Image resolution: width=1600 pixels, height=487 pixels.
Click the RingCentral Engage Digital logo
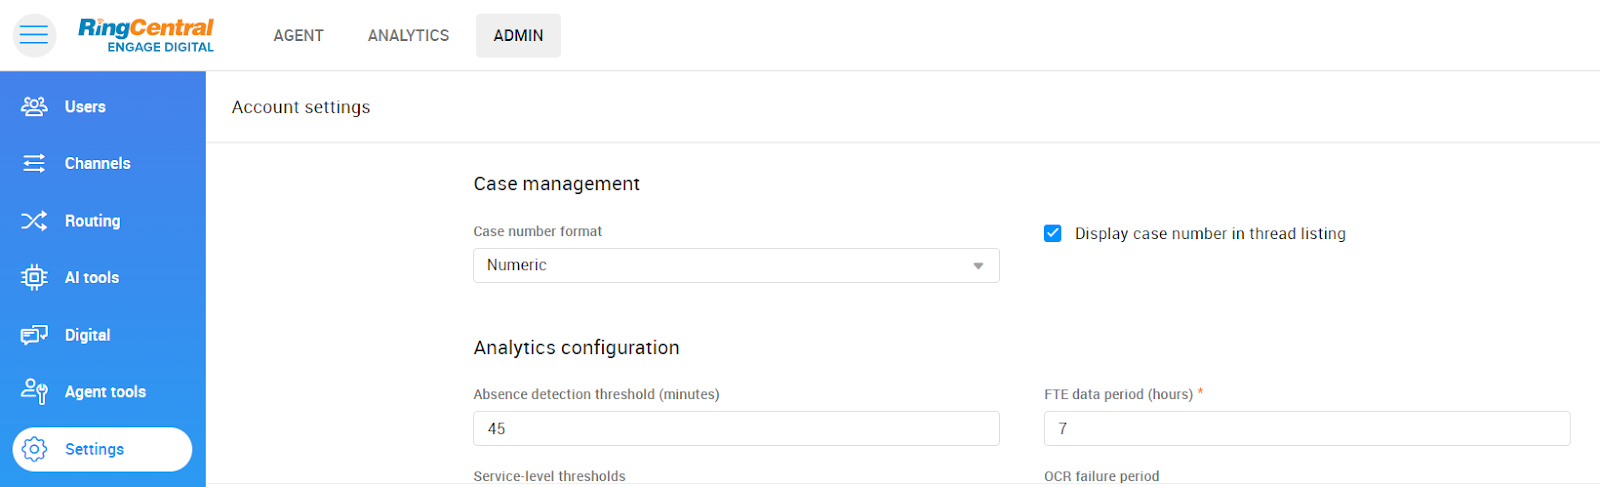(146, 35)
